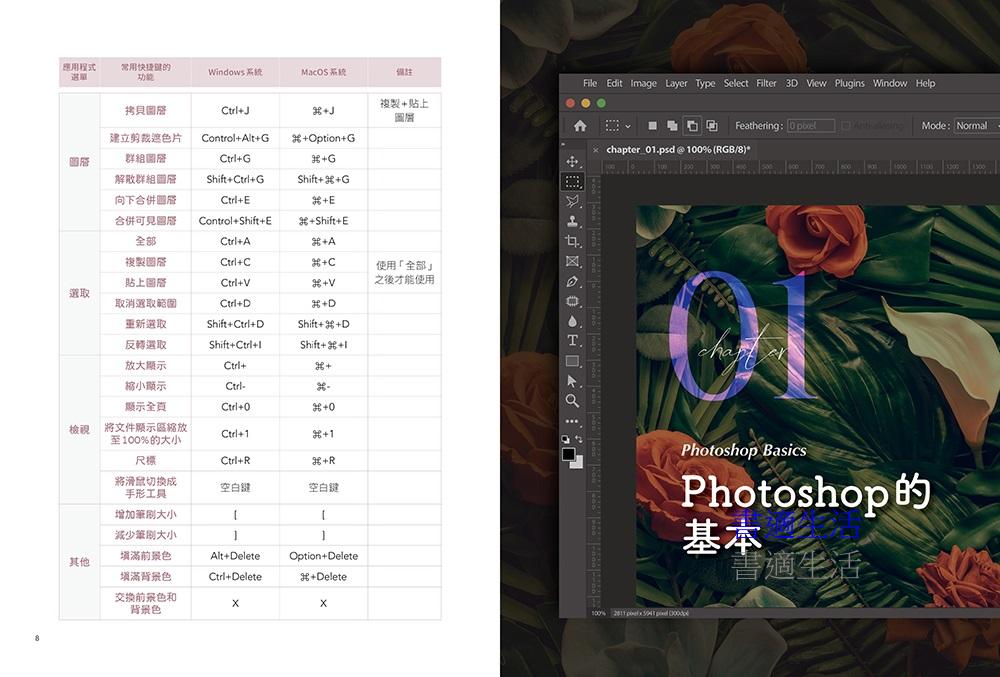This screenshot has width=1000, height=677.
Task: Open the Type menu
Action: click(705, 83)
